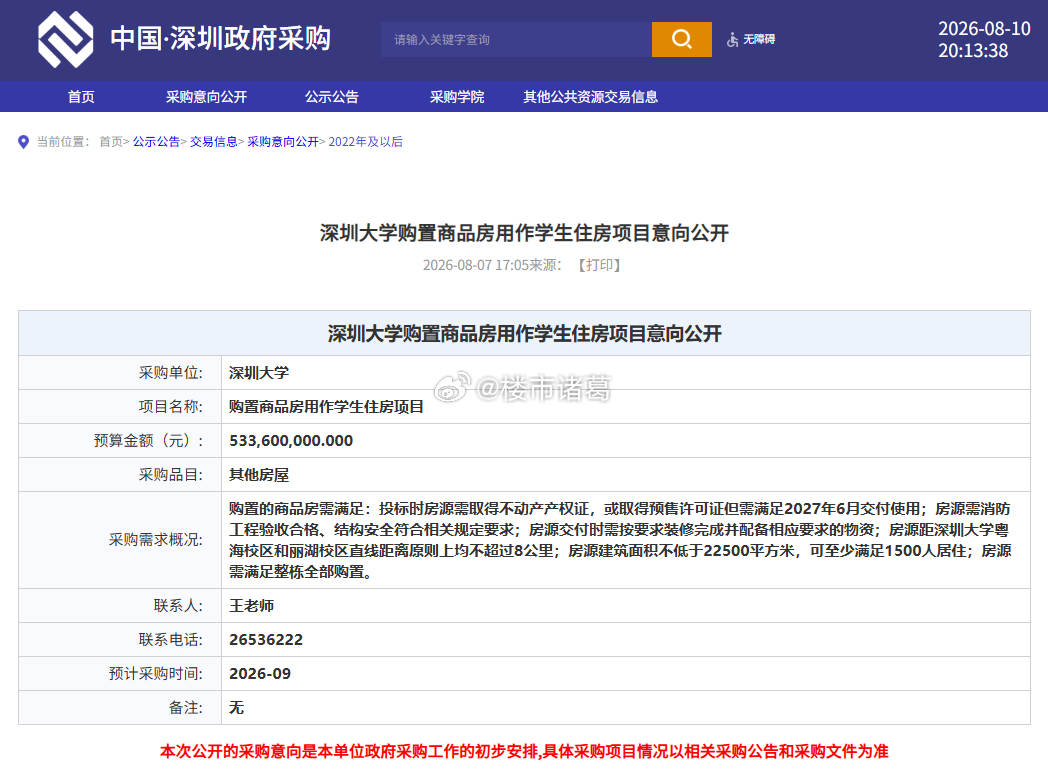The height and width of the screenshot is (774, 1048).
Task: Click the 采购需求概况 label cell
Action: pyautogui.click(x=120, y=540)
